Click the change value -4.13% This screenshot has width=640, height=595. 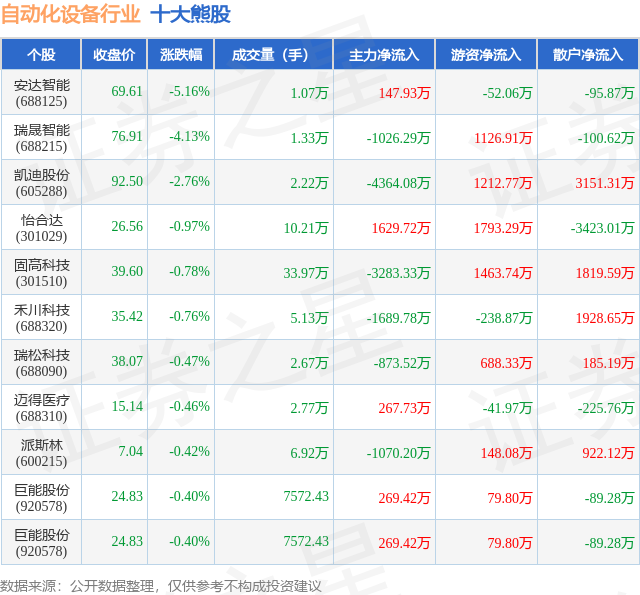189,136
